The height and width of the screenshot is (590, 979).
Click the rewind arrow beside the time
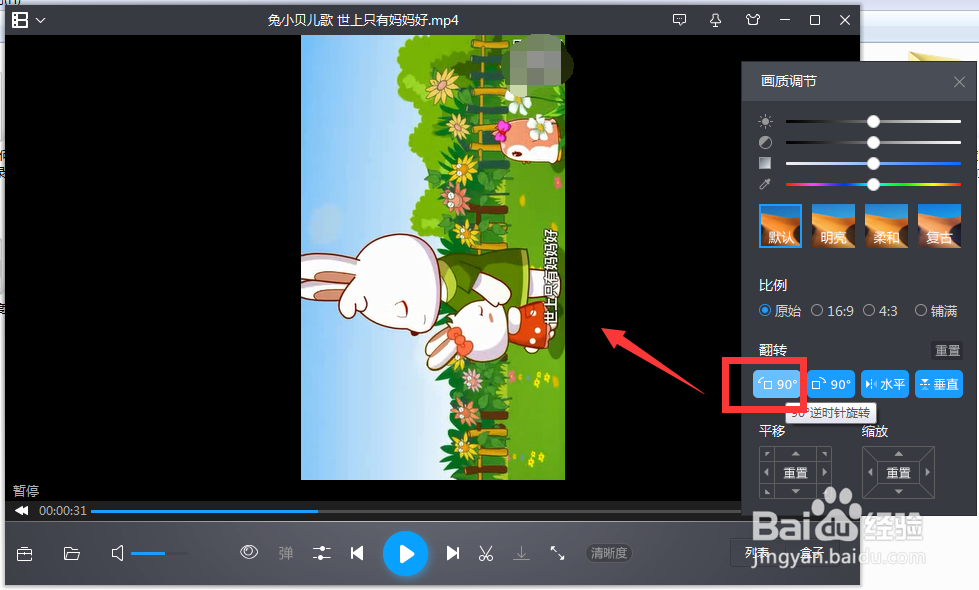[x=22, y=511]
